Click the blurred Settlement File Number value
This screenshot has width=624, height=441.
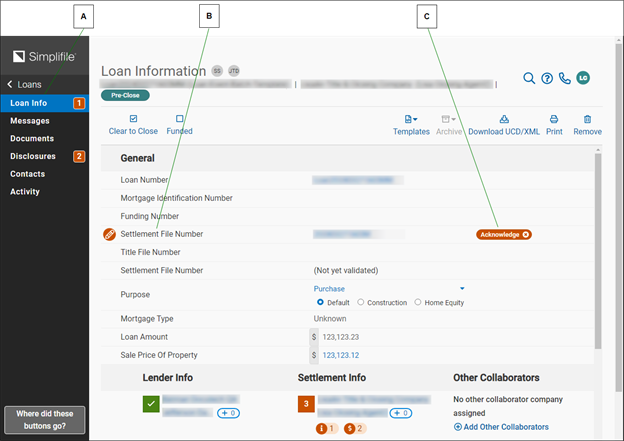[x=359, y=234]
